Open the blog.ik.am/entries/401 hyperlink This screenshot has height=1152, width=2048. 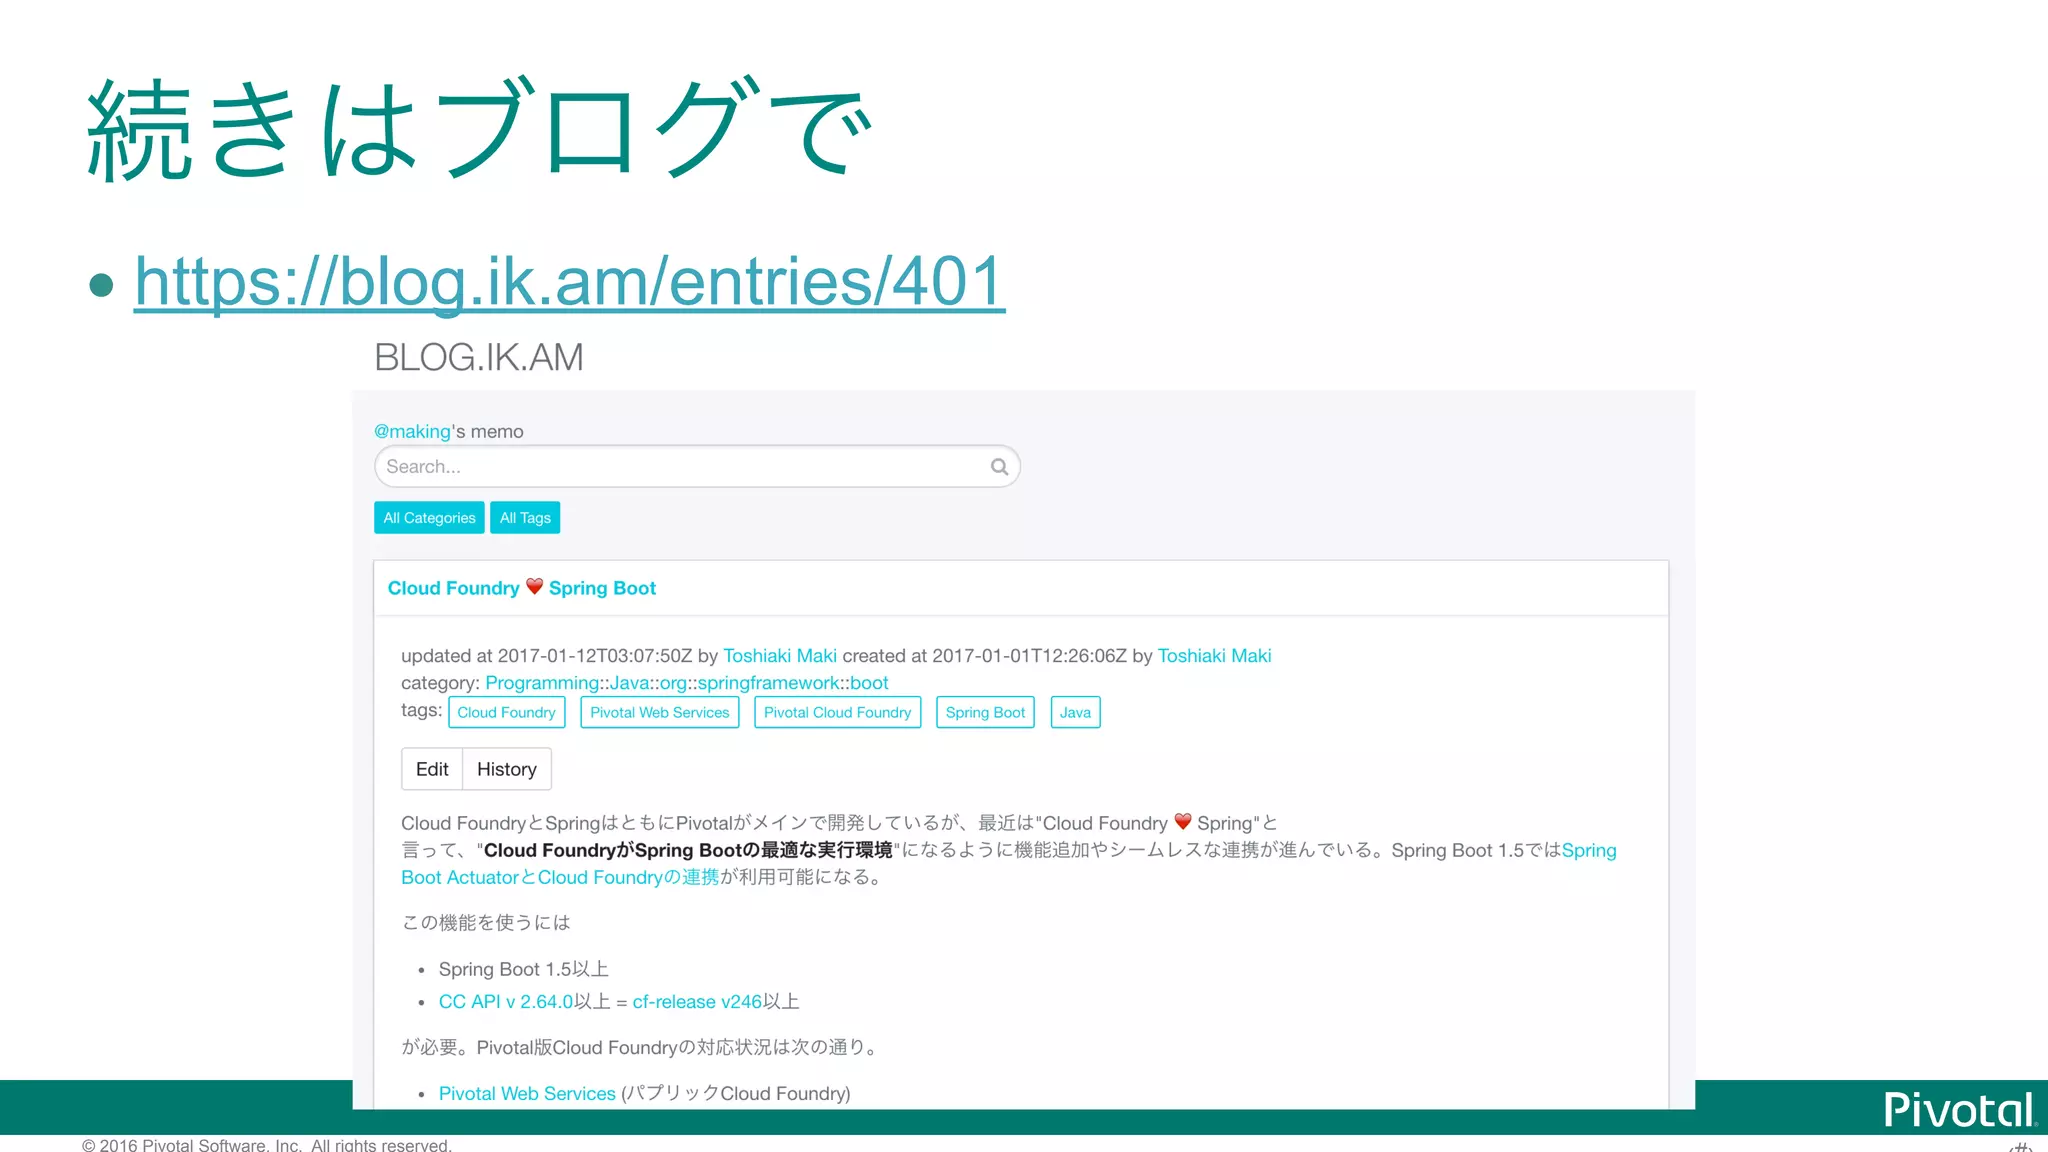click(x=569, y=281)
